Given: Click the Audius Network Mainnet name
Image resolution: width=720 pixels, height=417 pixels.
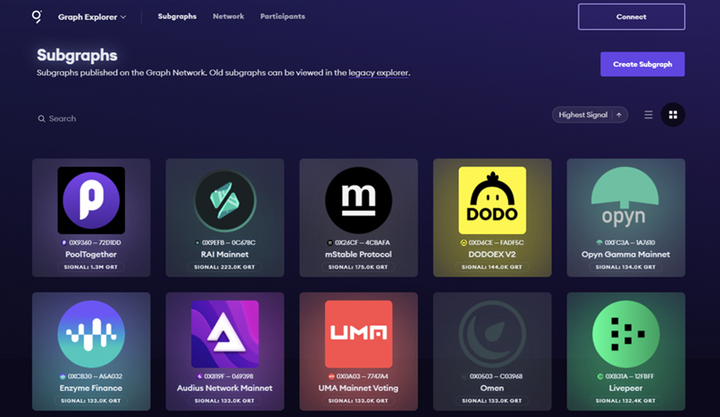Looking at the screenshot, I should click(x=225, y=388).
